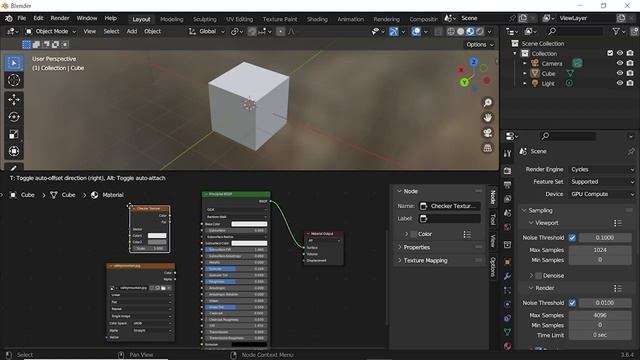Screen dimensions: 640x360
Task: Collapse Collection in outliner tree
Action: point(515,53)
